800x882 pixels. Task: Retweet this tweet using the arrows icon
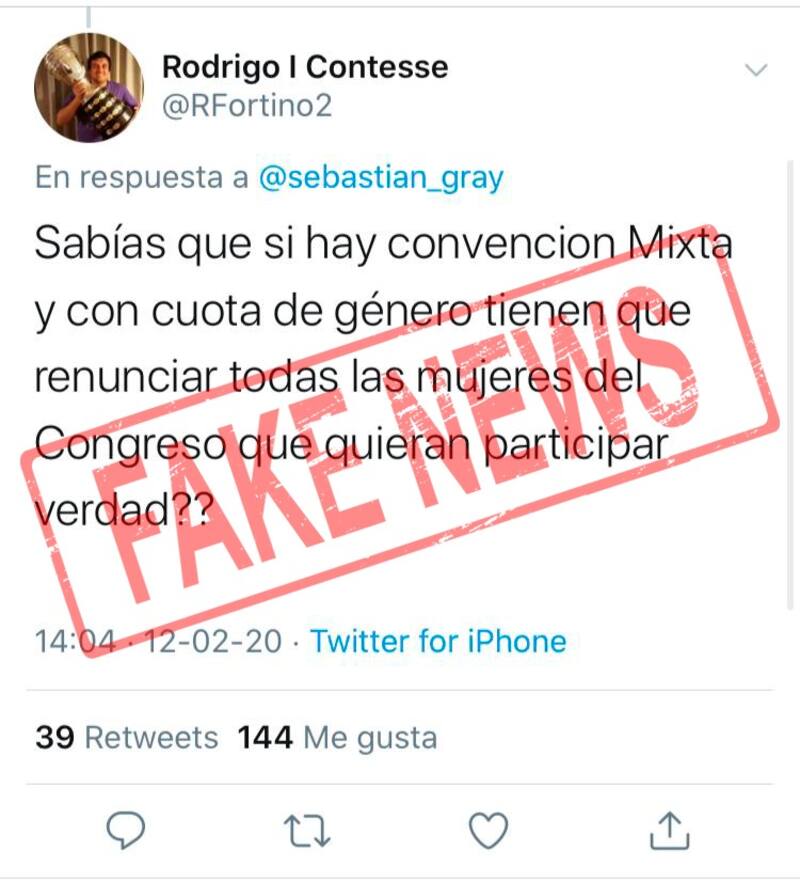tap(307, 831)
